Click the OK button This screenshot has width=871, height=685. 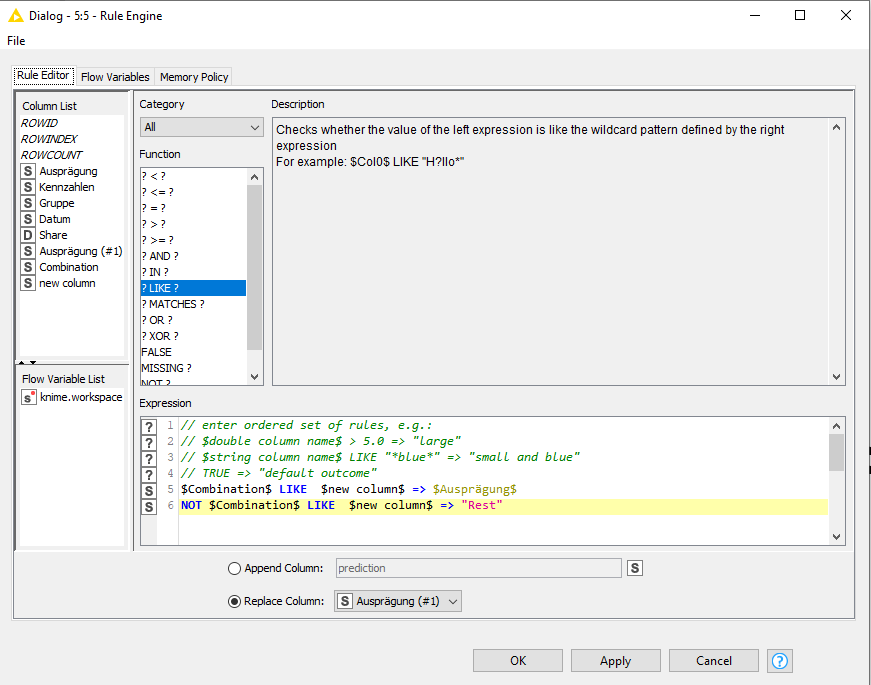[x=518, y=661]
